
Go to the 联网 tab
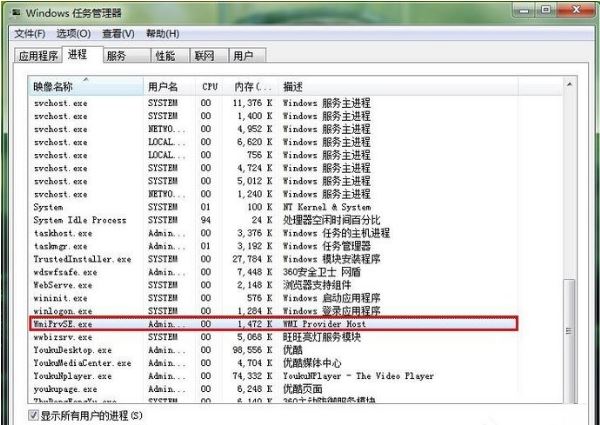coord(209,56)
